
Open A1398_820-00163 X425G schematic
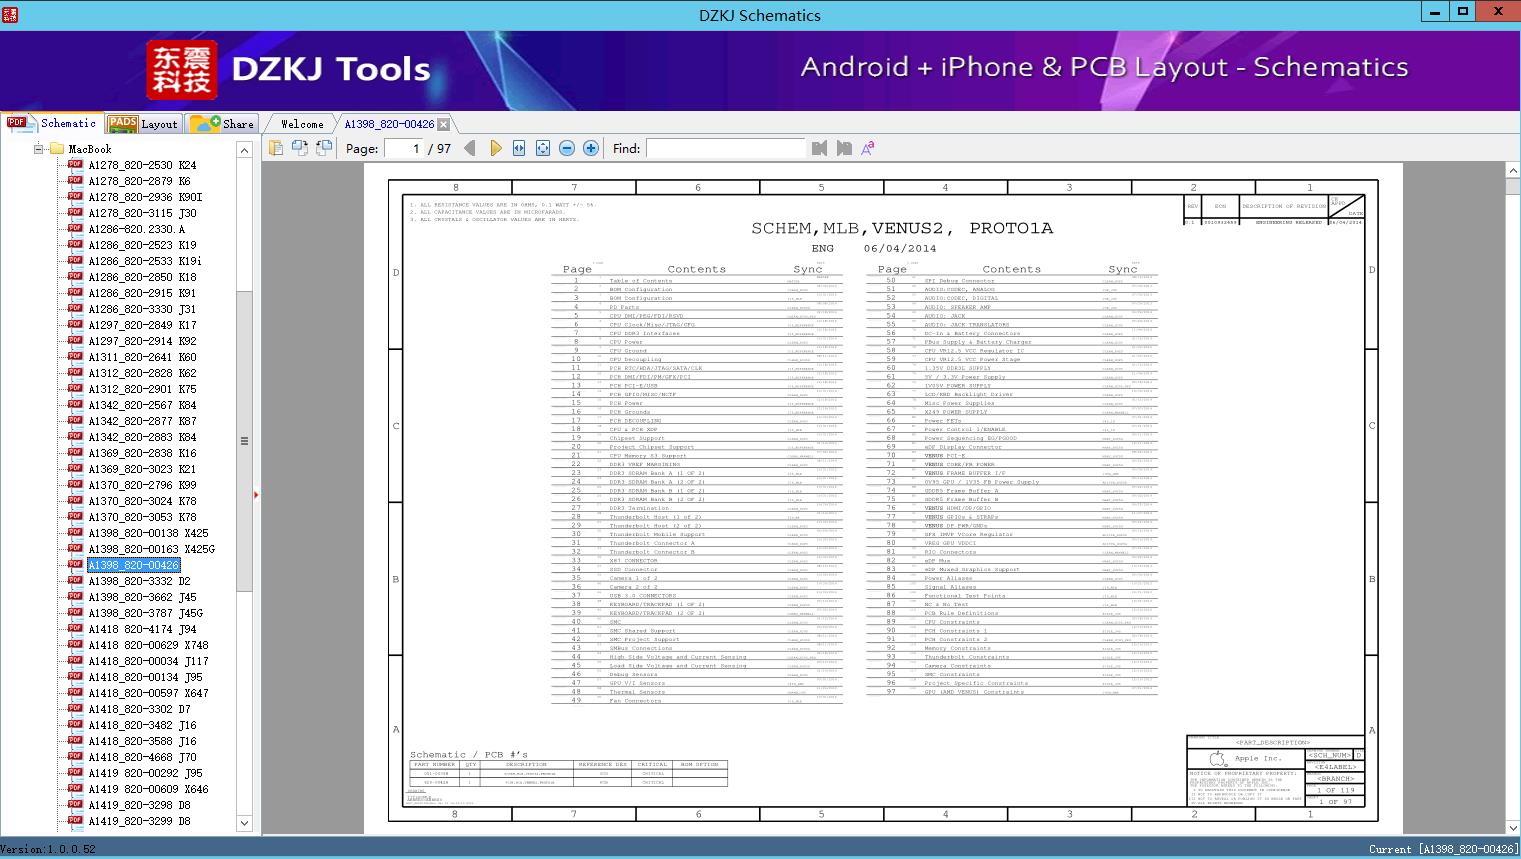pos(151,549)
